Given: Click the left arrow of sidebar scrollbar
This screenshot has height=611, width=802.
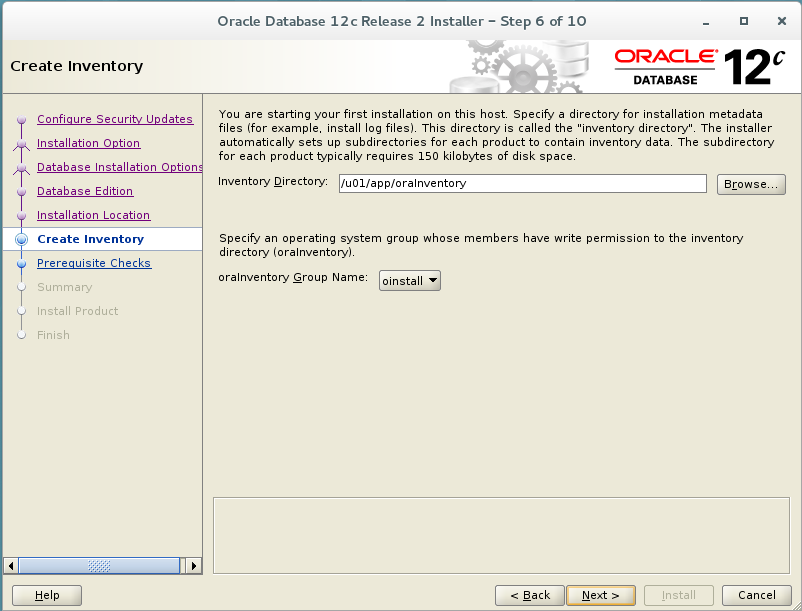Looking at the screenshot, I should pos(11,566).
